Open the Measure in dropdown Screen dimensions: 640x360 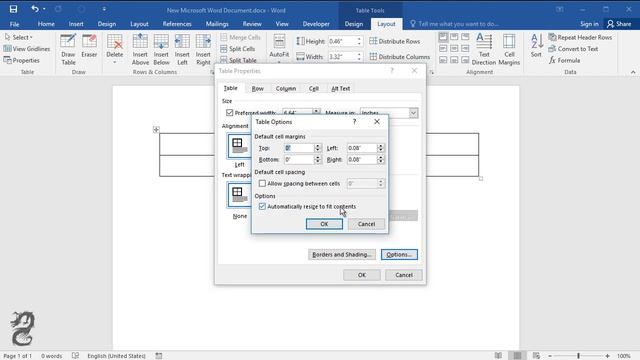pos(413,113)
